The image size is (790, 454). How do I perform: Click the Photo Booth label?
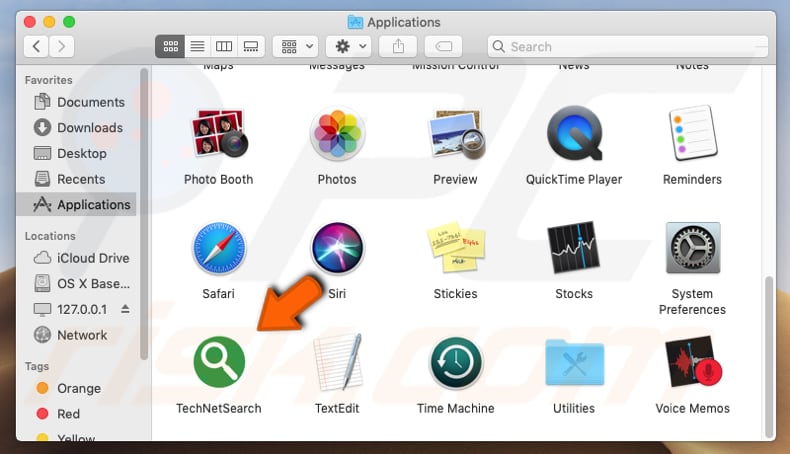(219, 179)
